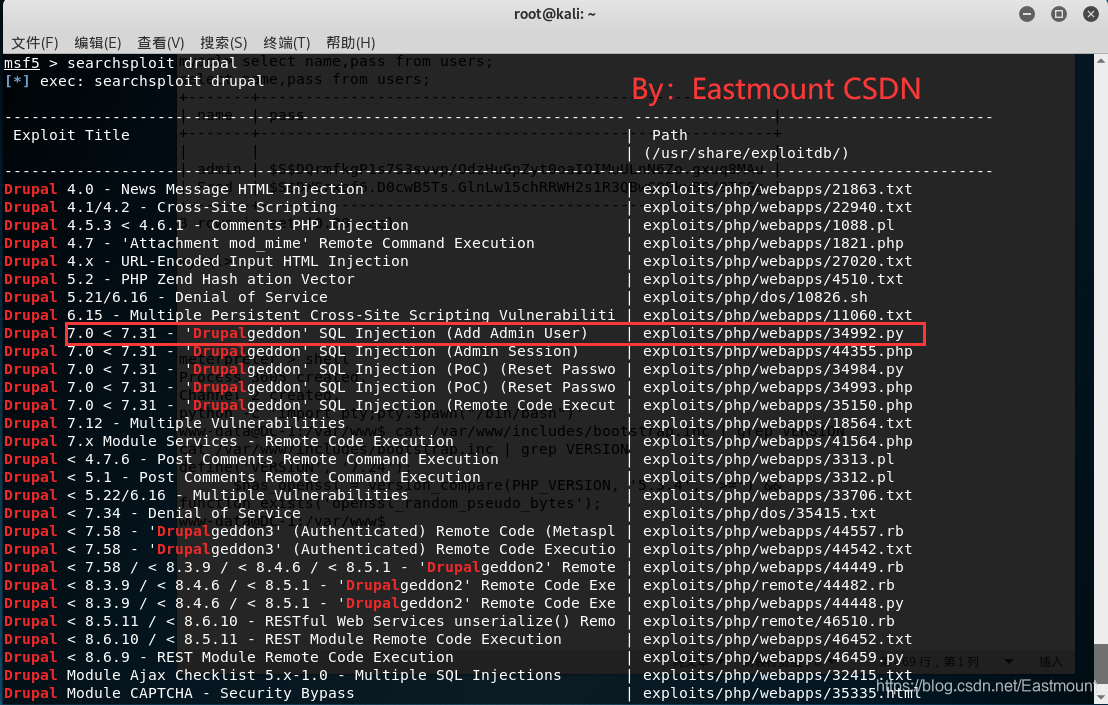Click 'Module CAPTCHA - Security Bypass' row

(179, 694)
